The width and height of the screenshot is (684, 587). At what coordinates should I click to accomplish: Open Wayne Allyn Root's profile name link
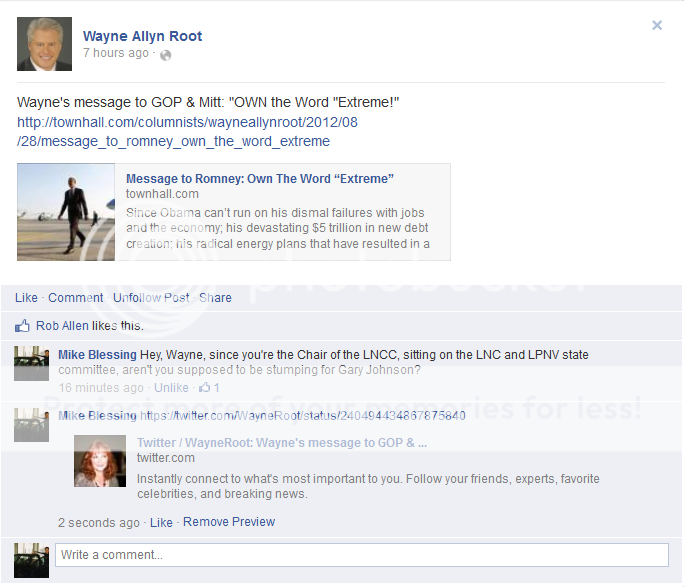coord(142,36)
